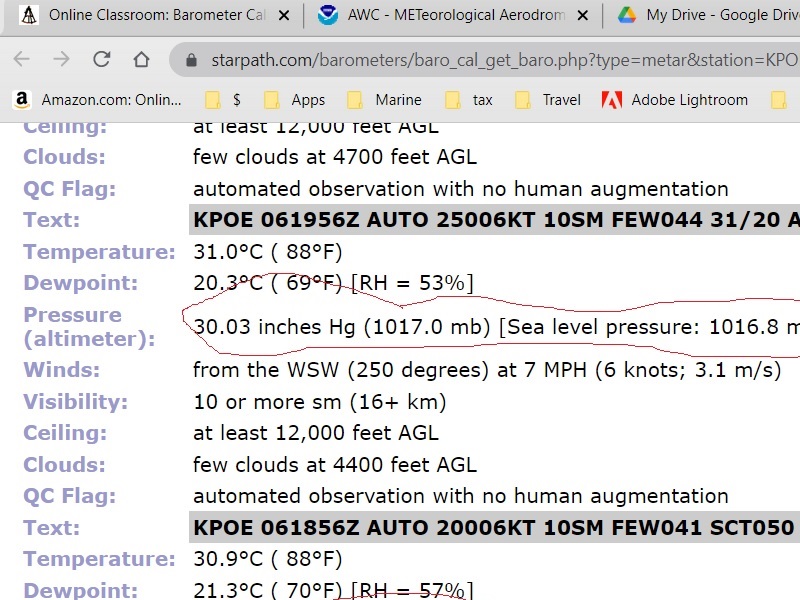This screenshot has height=600, width=800.
Task: Click the Google Drive favicon on the tab
Action: click(x=627, y=15)
